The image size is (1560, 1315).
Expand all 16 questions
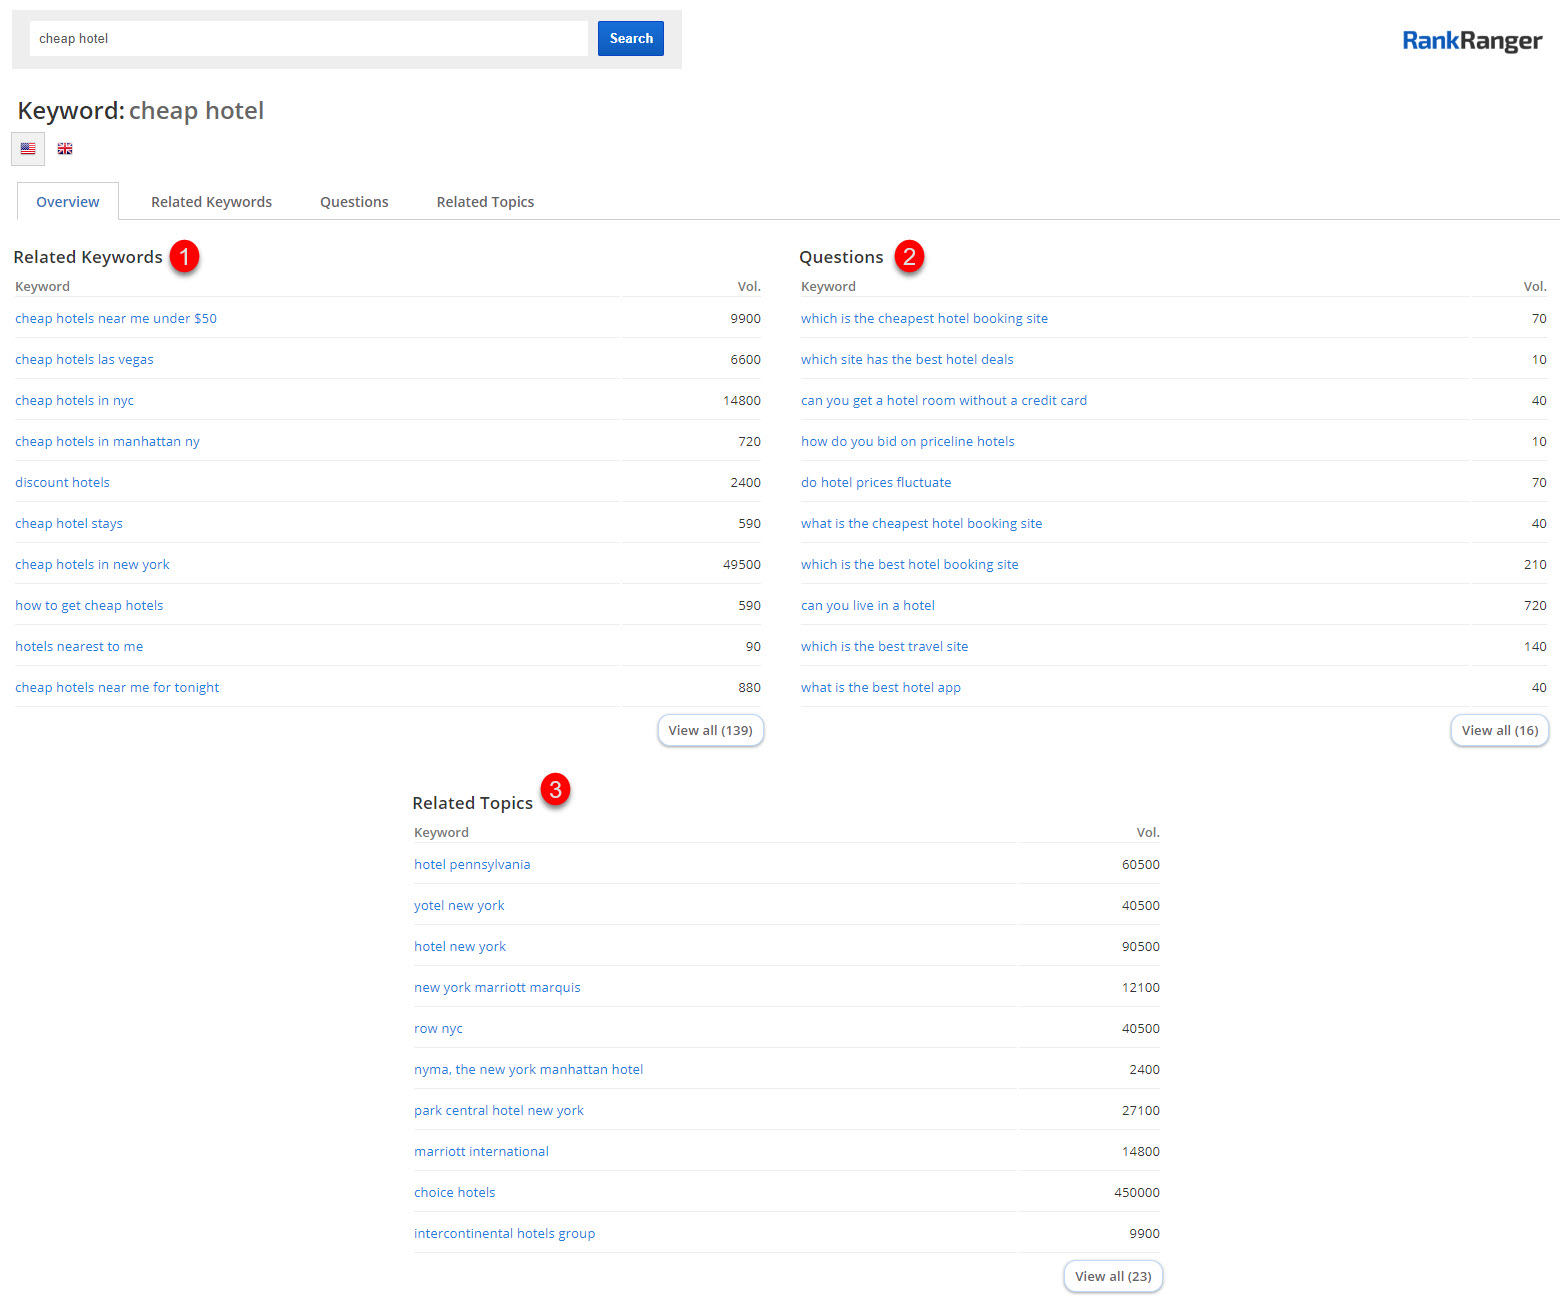click(x=1499, y=731)
